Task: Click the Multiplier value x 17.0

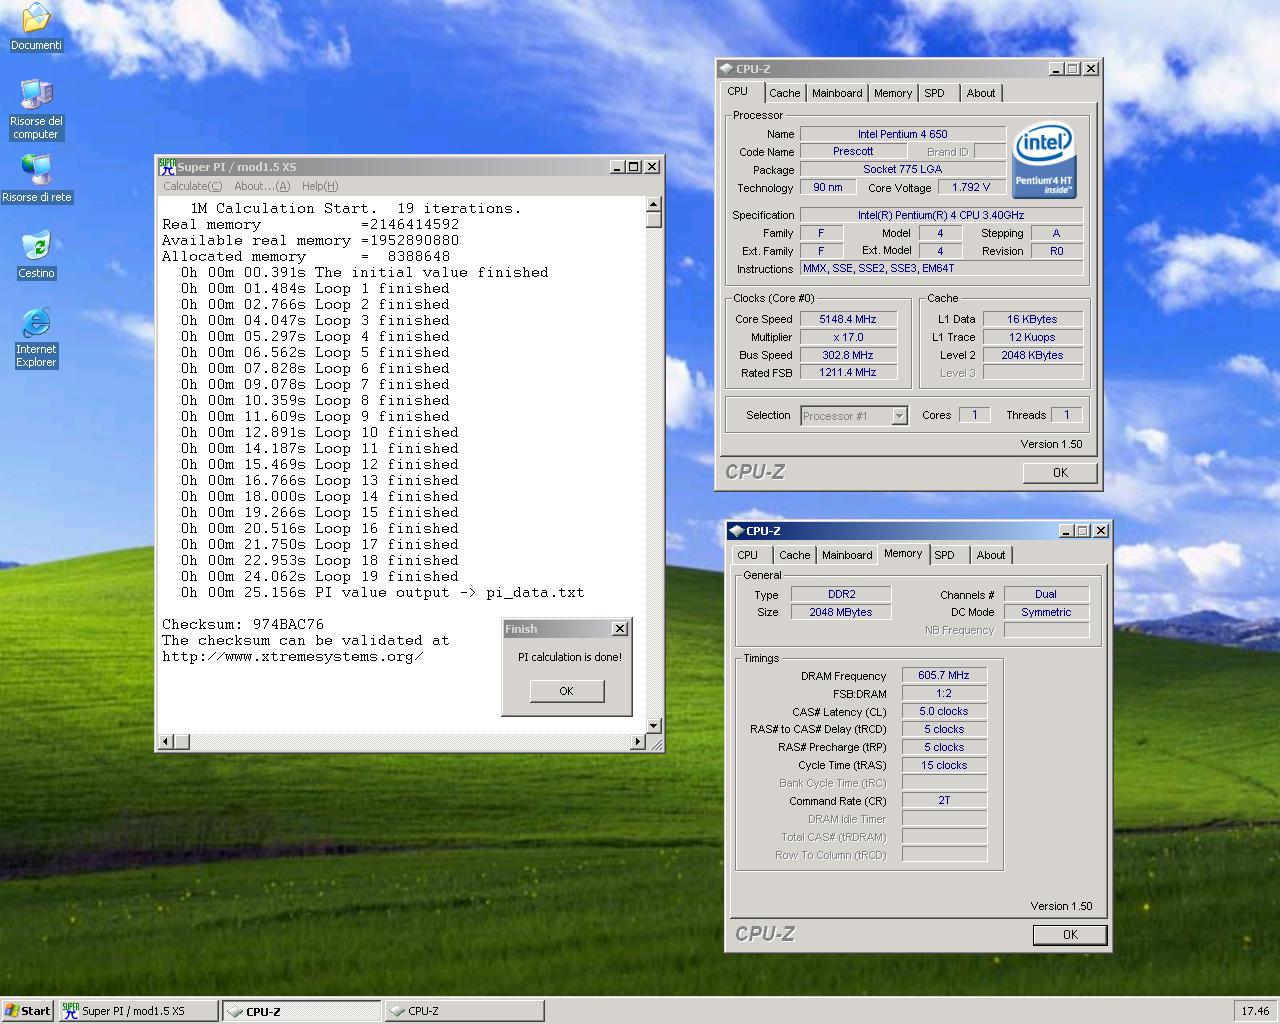Action: 848,337
